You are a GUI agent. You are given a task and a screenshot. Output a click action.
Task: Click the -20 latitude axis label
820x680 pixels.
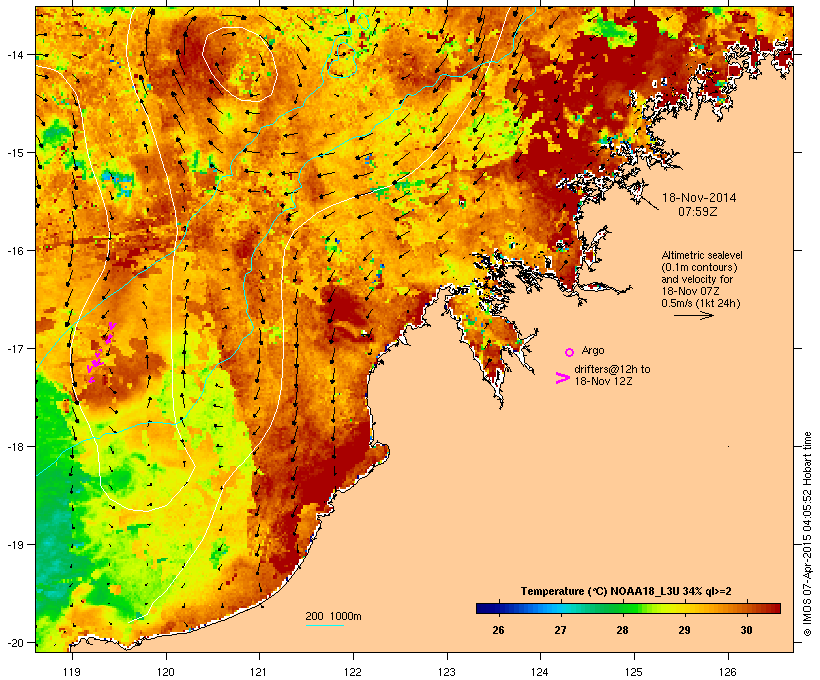pyautogui.click(x=14, y=642)
